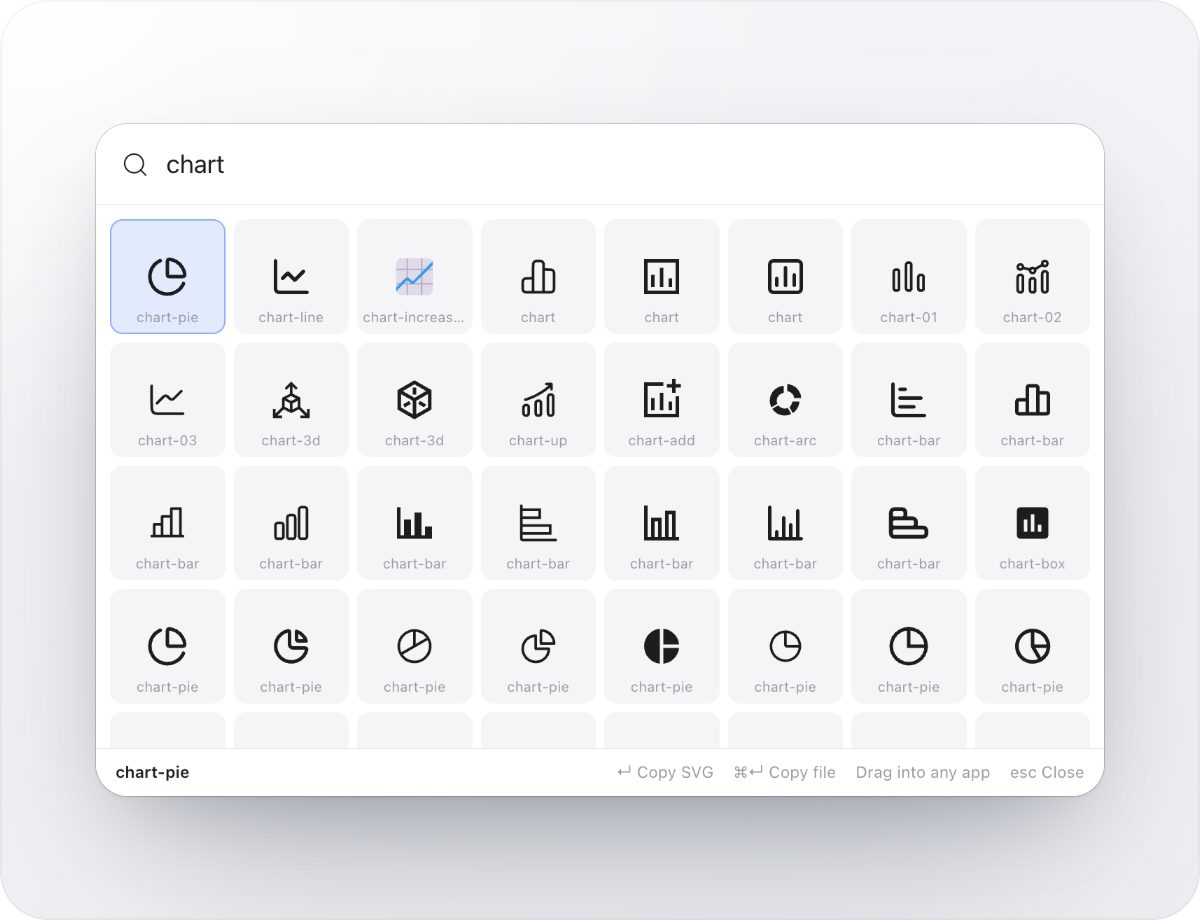
Task: Click the "Drag into any app" text
Action: click(x=923, y=772)
